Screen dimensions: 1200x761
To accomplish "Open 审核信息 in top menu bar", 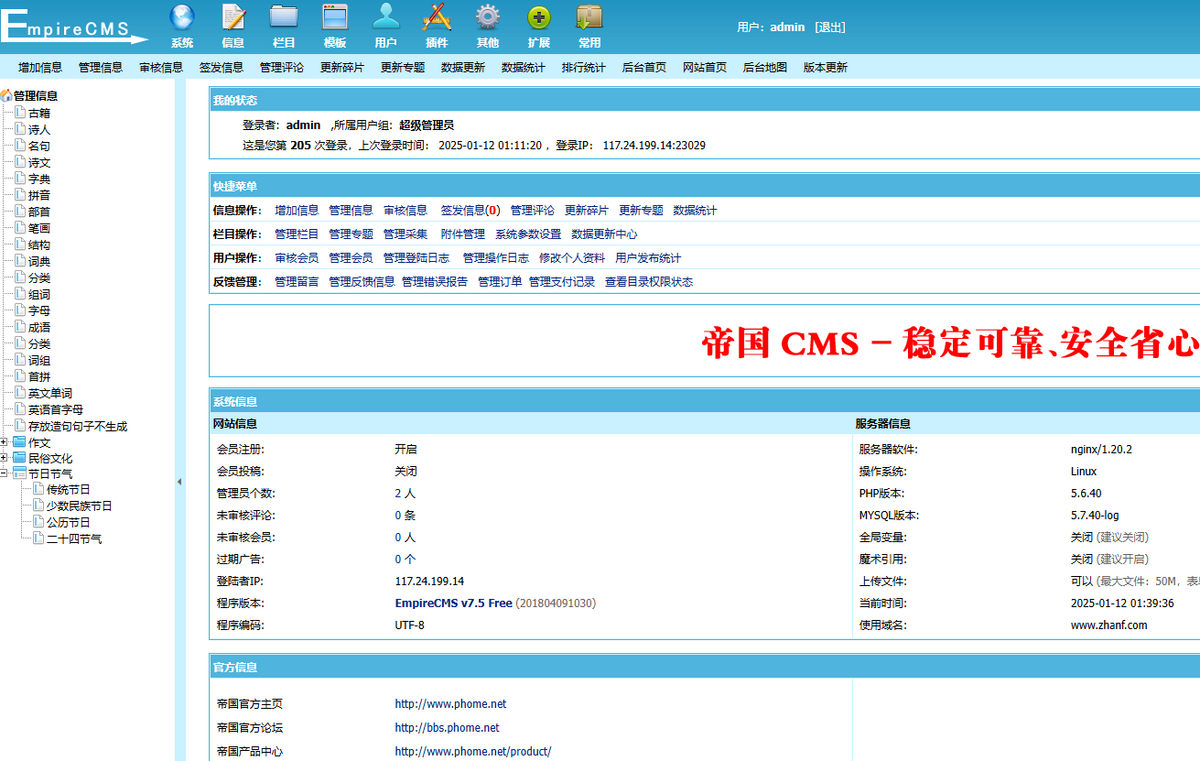I will [161, 68].
